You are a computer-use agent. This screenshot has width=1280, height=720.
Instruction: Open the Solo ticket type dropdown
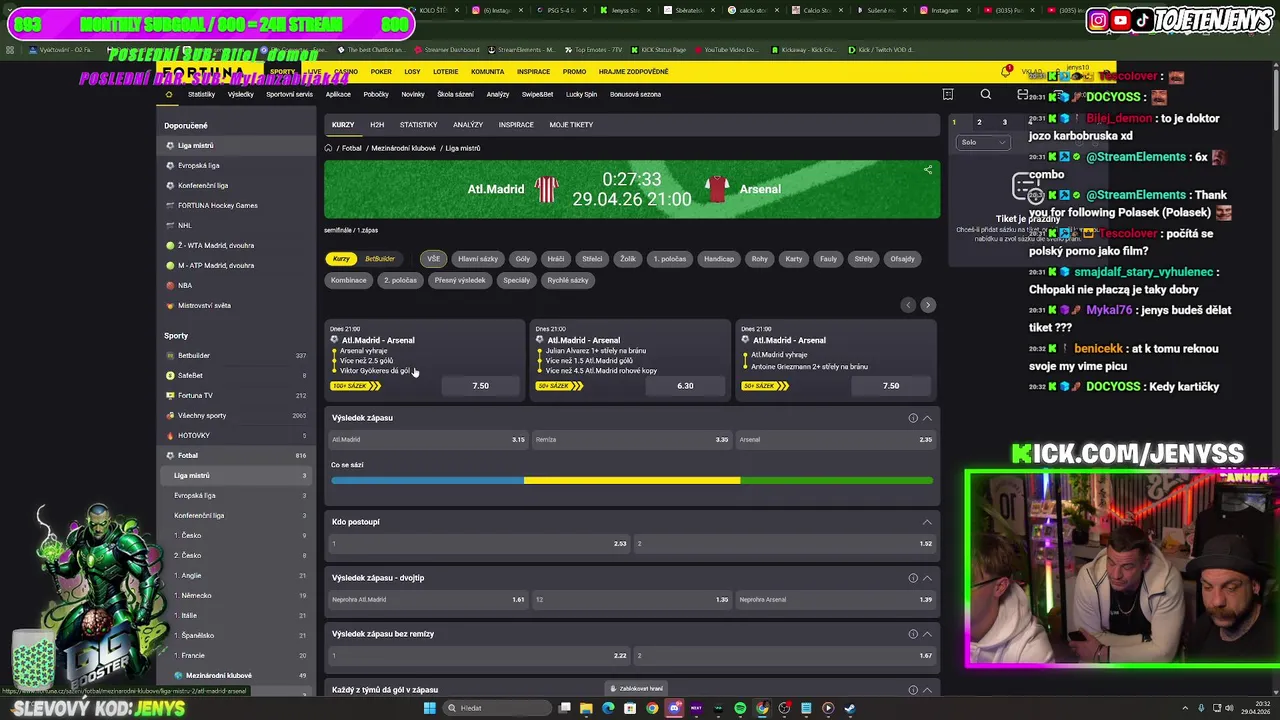(x=984, y=142)
